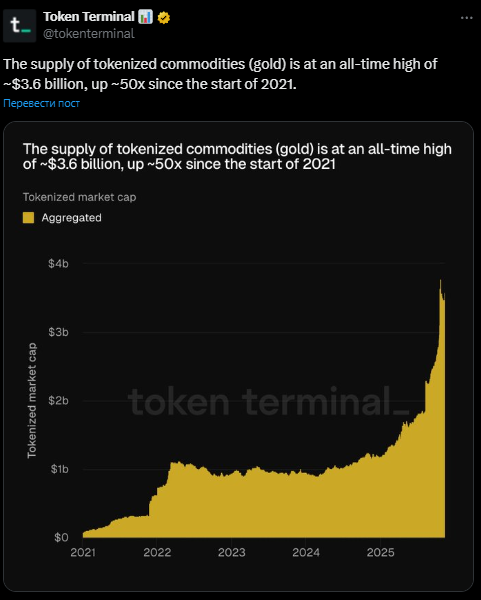Viewport: 481px width, 600px height.
Task: Click the 2021 x-axis label
Action: click(x=83, y=552)
